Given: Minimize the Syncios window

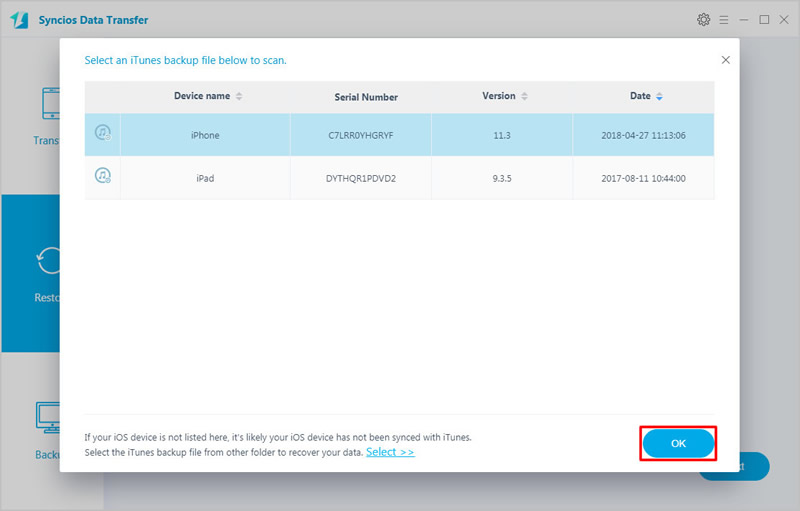Looking at the screenshot, I should (744, 20).
